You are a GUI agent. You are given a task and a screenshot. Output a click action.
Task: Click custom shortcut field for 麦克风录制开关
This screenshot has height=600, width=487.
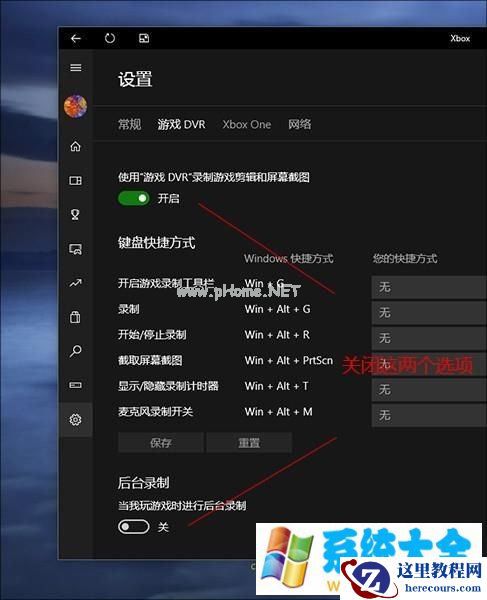tap(429, 415)
